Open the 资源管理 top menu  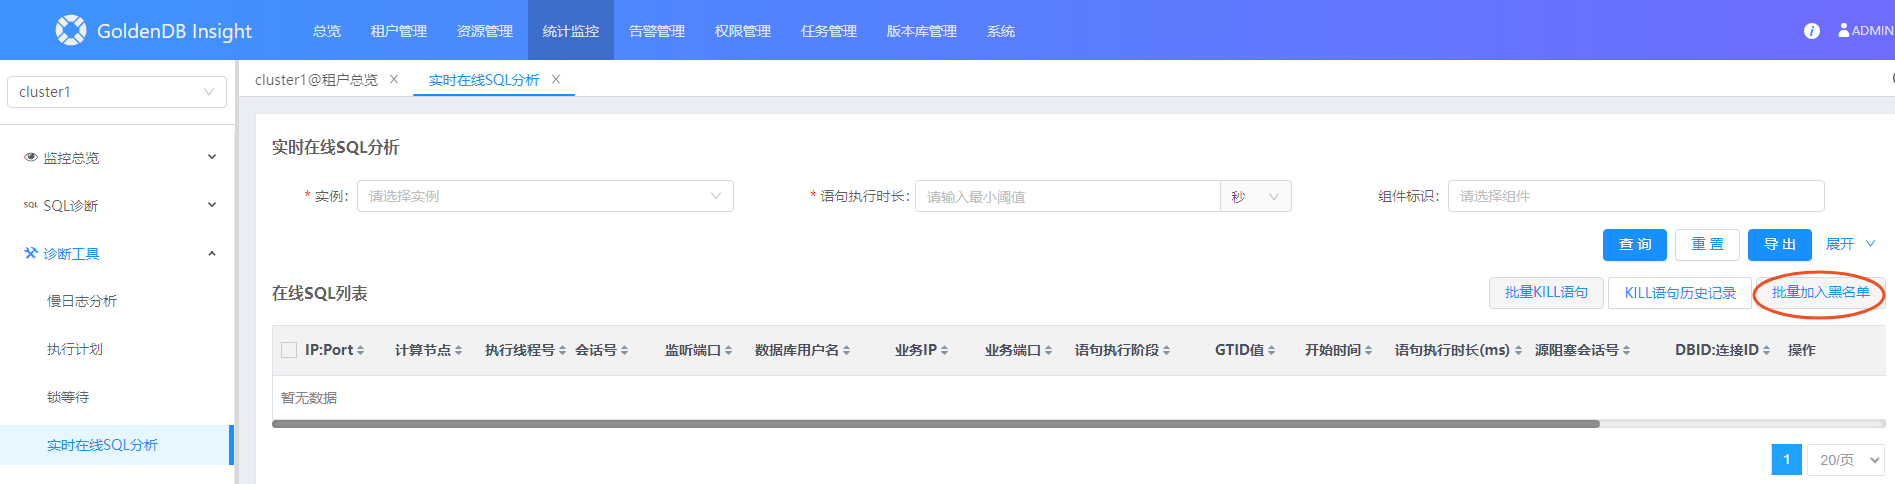click(x=485, y=31)
